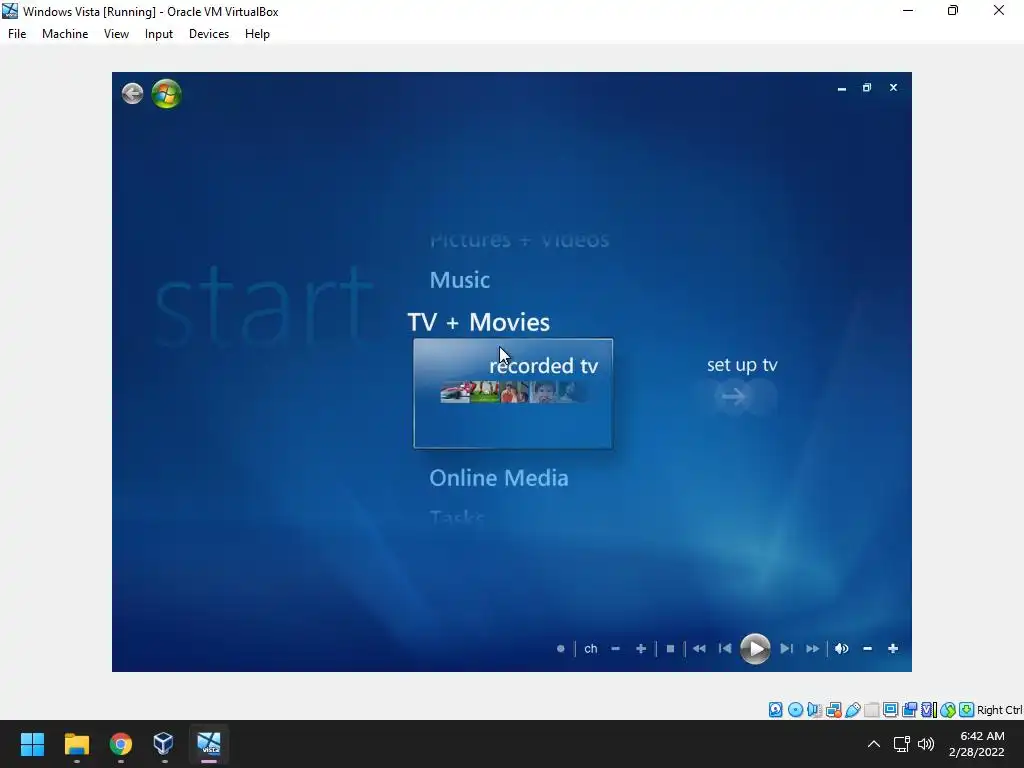Viewport: 1024px width, 768px height.
Task: Open File Explorer from taskbar
Action: click(76, 744)
